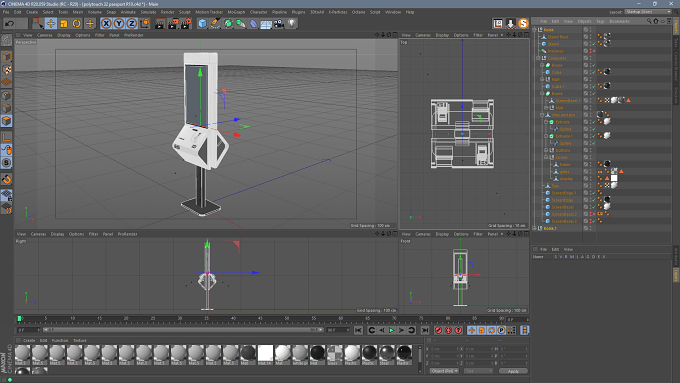The width and height of the screenshot is (680, 383).
Task: Activate the Scale tool
Action: (x=64, y=23)
